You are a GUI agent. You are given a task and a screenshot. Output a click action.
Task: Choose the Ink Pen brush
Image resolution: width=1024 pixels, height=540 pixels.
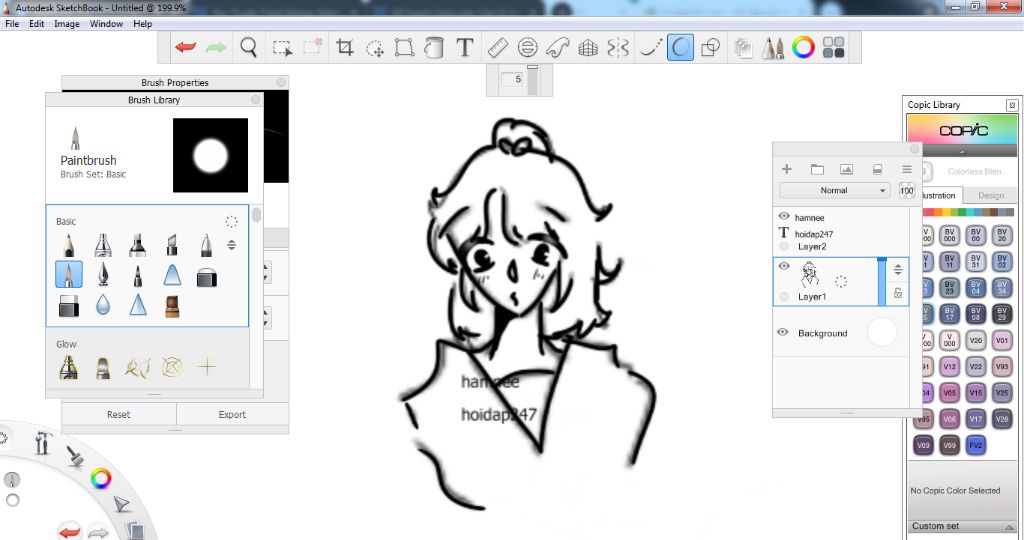(x=103, y=275)
